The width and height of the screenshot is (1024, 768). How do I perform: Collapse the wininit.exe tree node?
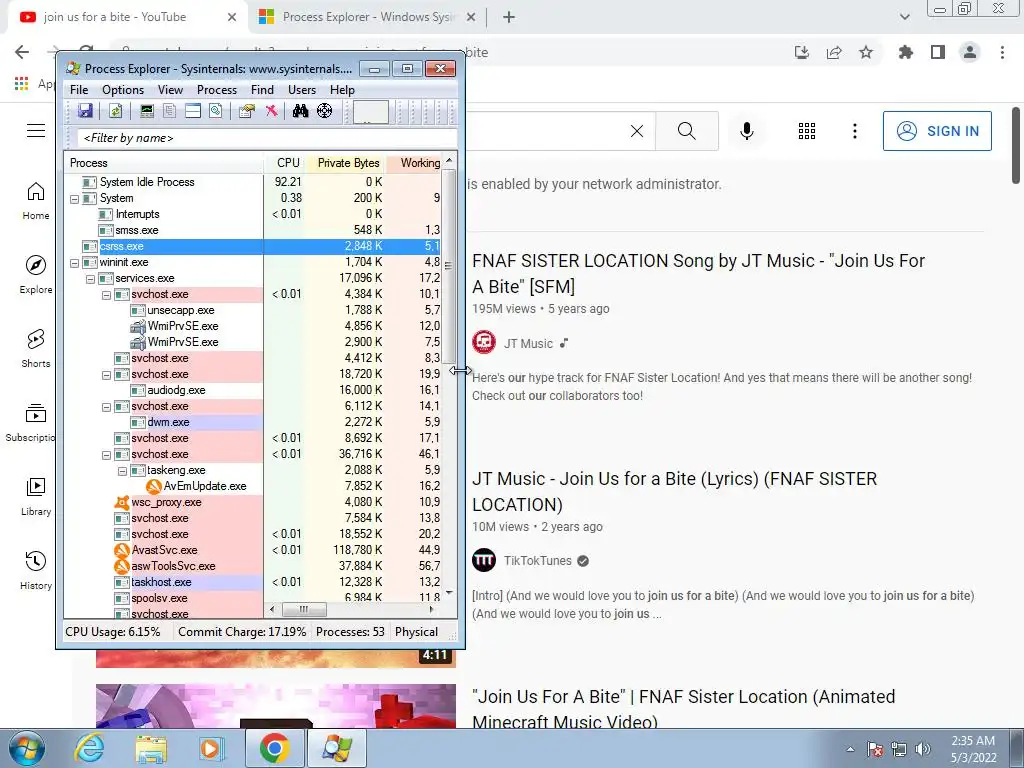74,263
